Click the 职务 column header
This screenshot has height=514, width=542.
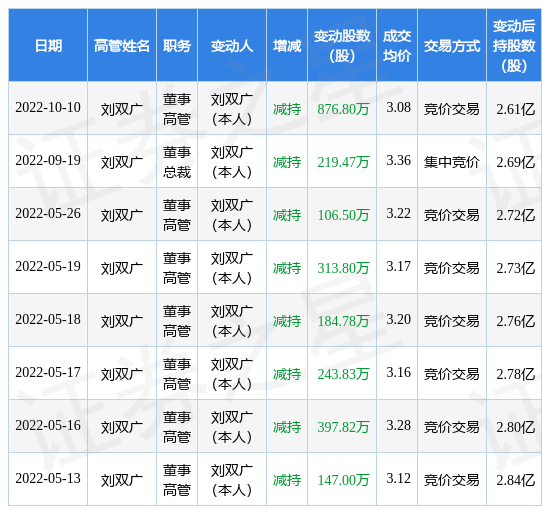[177, 45]
